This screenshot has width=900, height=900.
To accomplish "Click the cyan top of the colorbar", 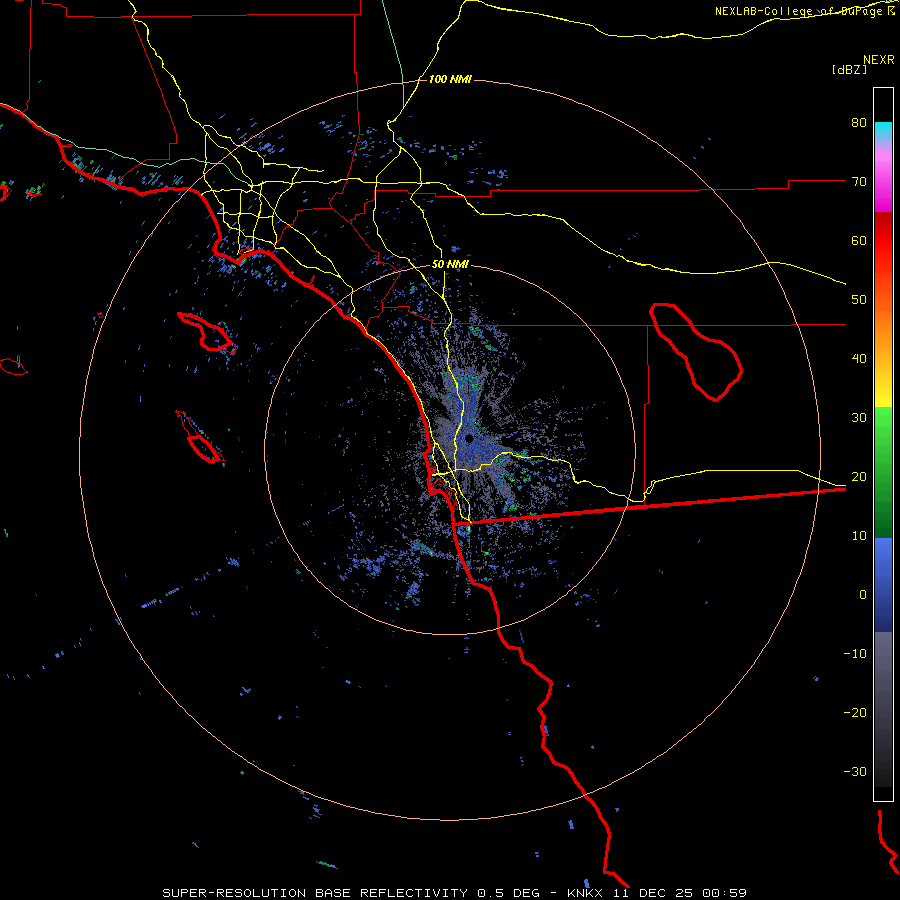I will point(883,131).
